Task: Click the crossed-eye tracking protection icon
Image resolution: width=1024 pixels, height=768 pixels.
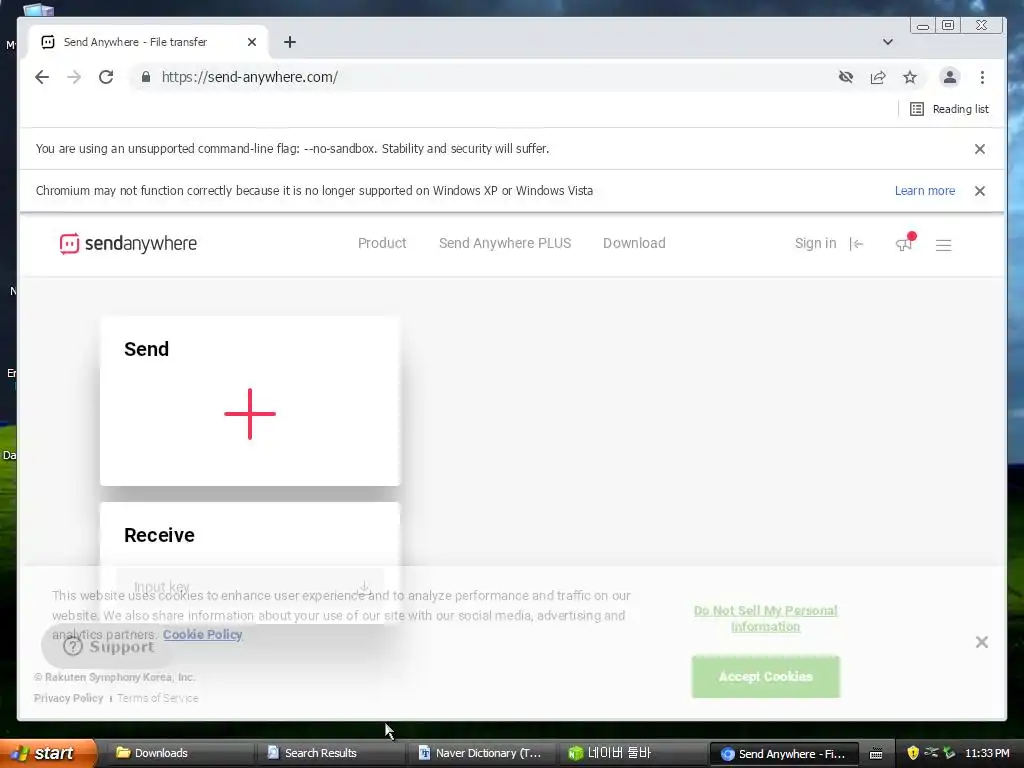Action: tap(846, 77)
